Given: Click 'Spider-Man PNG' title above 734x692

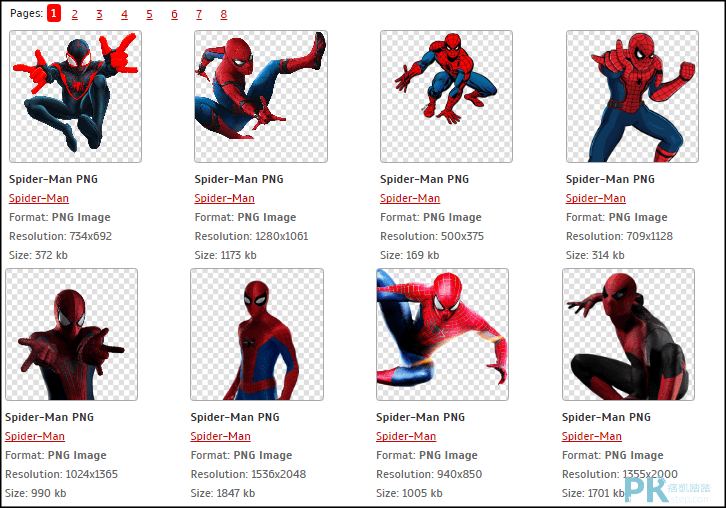Looking at the screenshot, I should click(53, 179).
